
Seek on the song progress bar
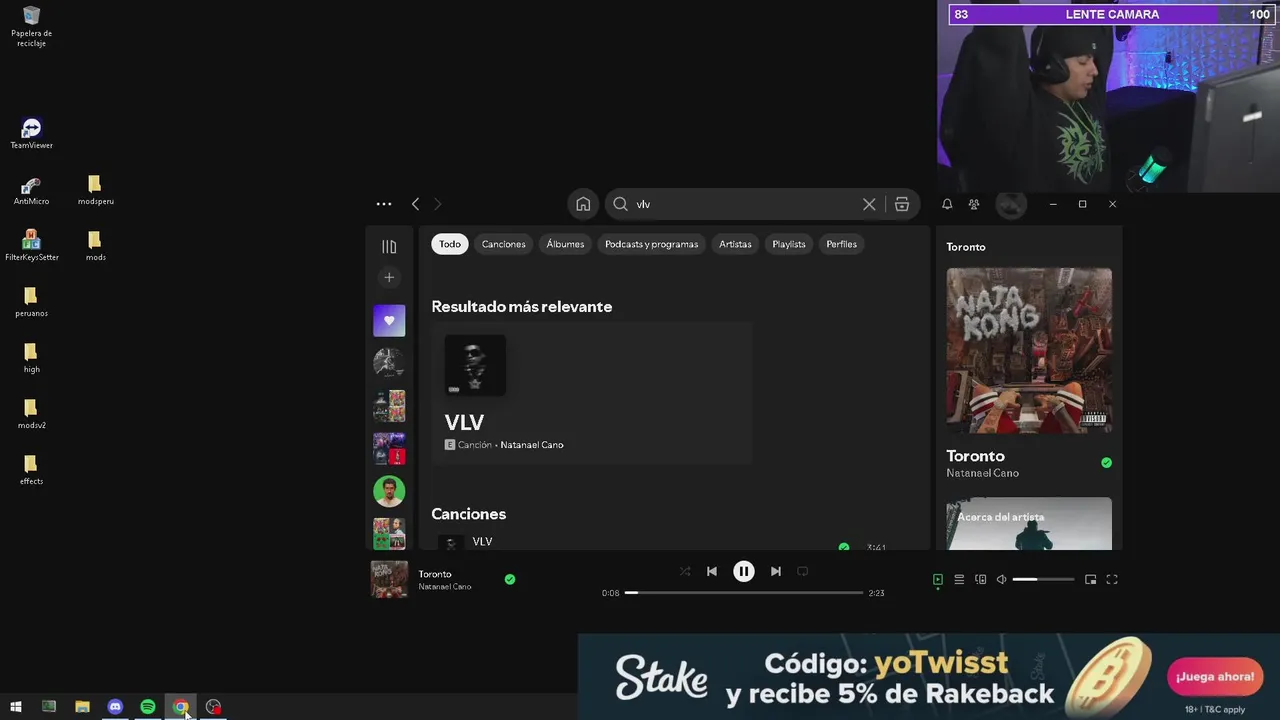(744, 593)
